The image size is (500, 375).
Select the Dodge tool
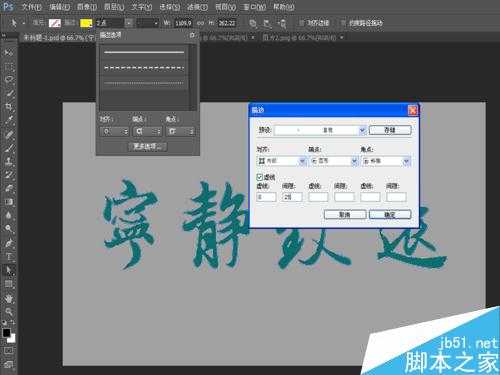click(x=9, y=229)
